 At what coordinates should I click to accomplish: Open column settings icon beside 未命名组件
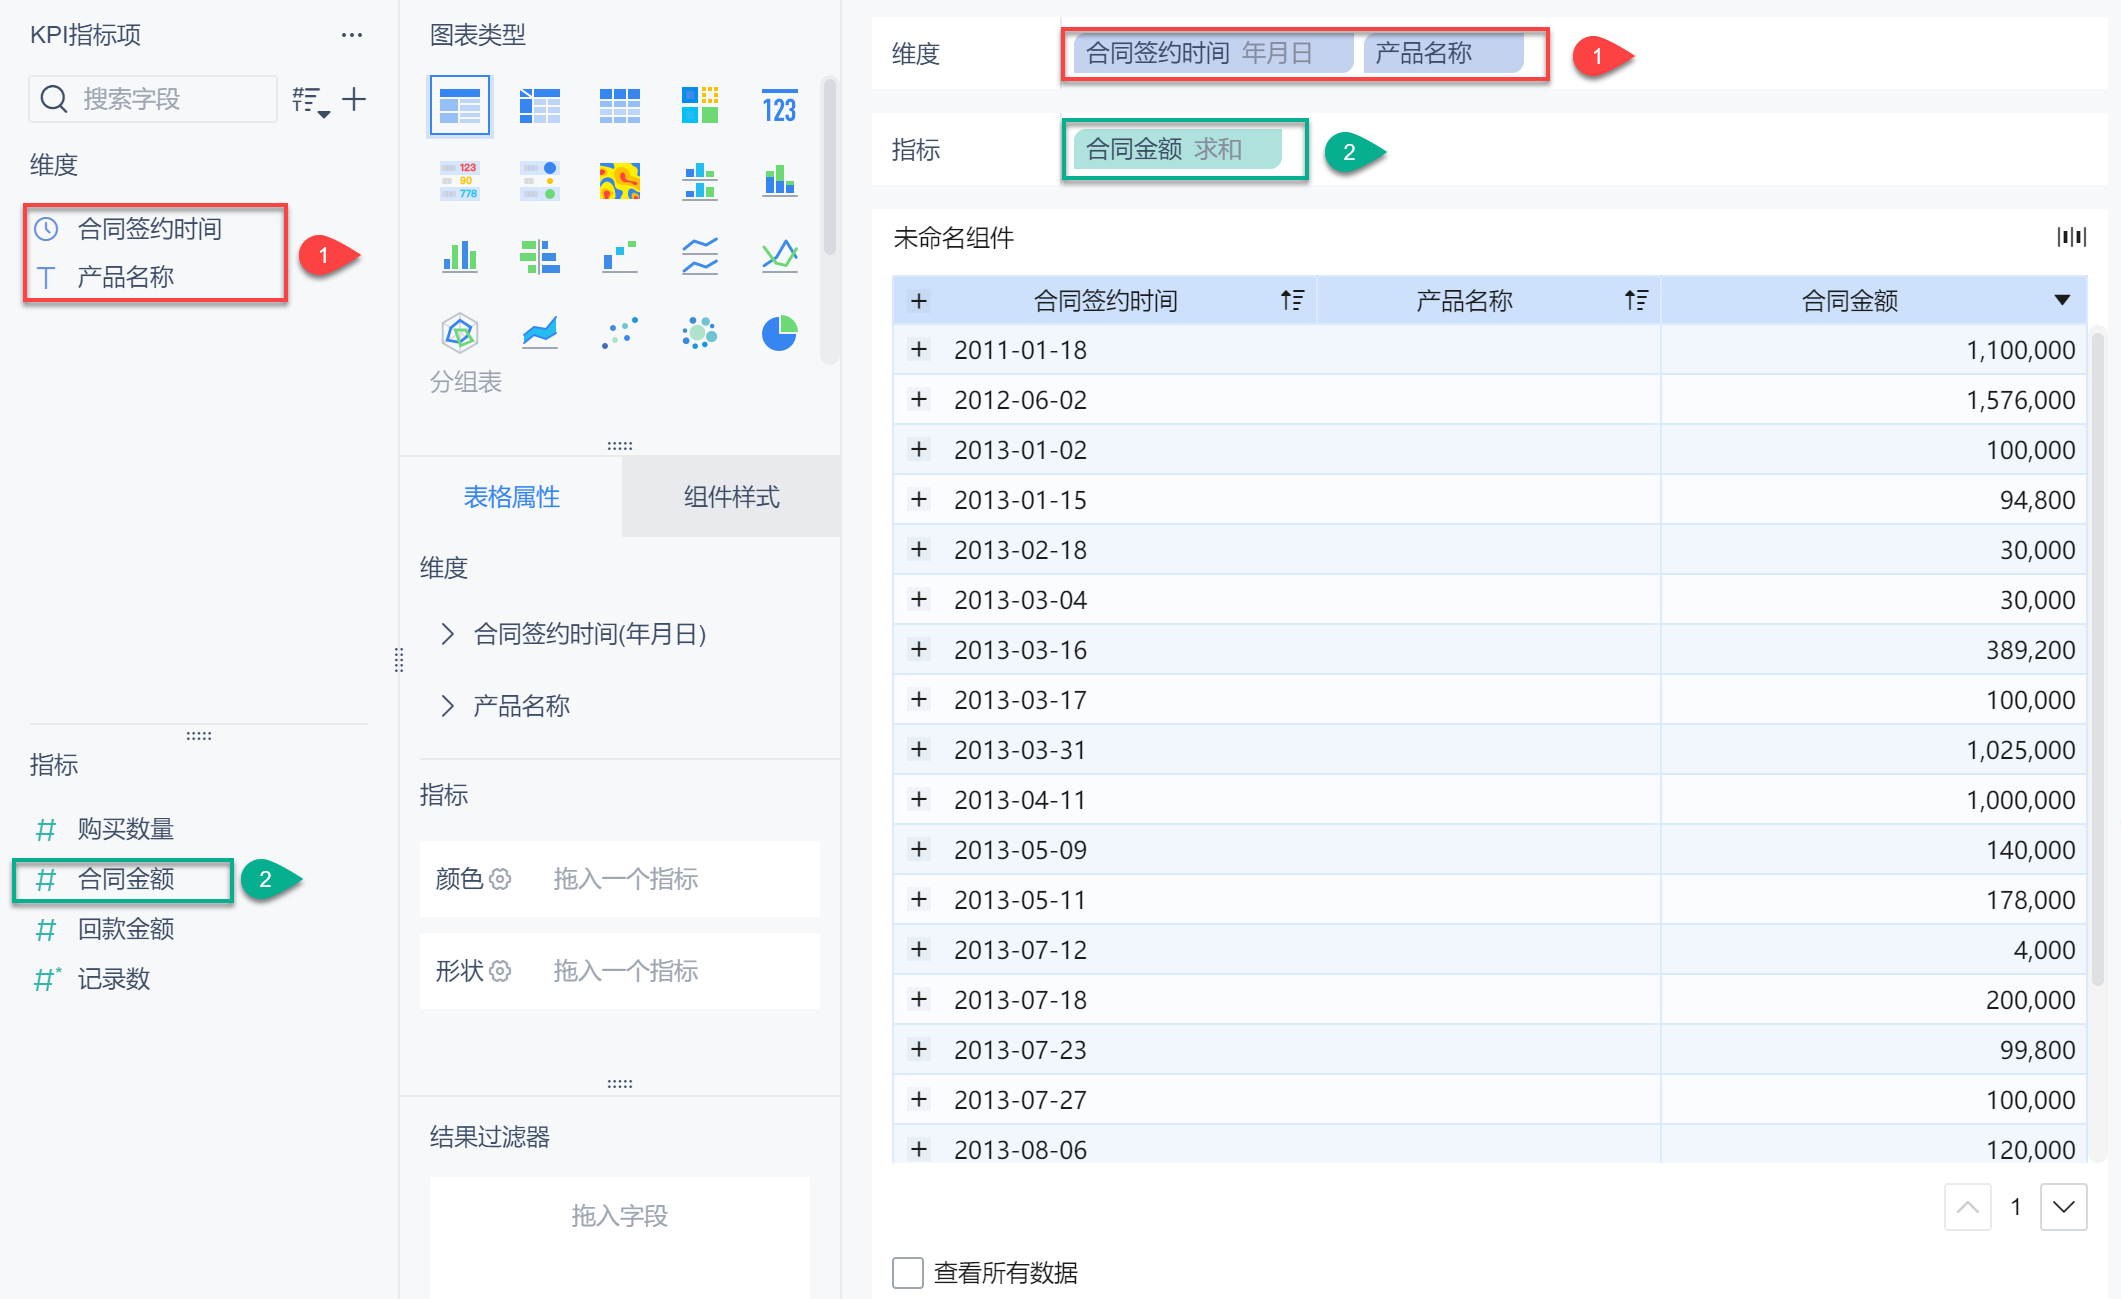2071,237
